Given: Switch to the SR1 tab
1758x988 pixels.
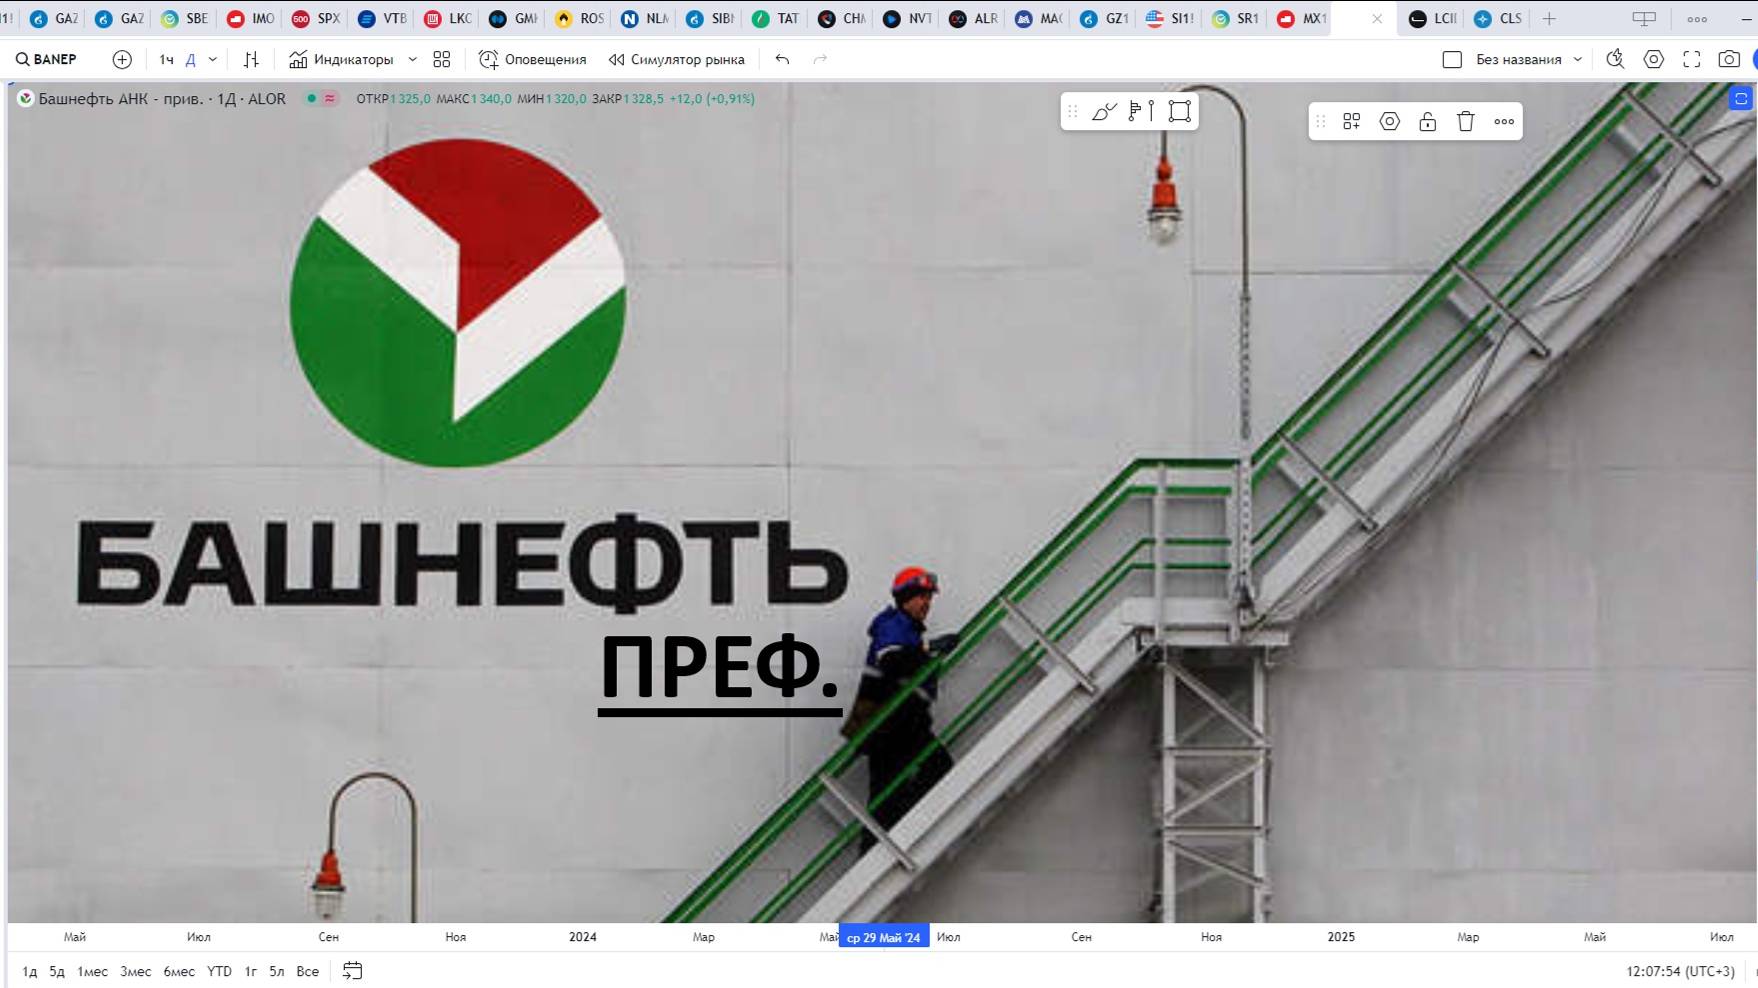Looking at the screenshot, I should (1236, 18).
